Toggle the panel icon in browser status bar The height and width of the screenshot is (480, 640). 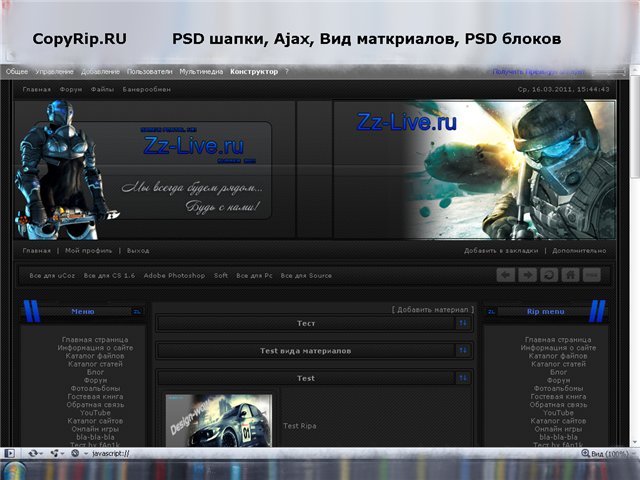[9, 453]
